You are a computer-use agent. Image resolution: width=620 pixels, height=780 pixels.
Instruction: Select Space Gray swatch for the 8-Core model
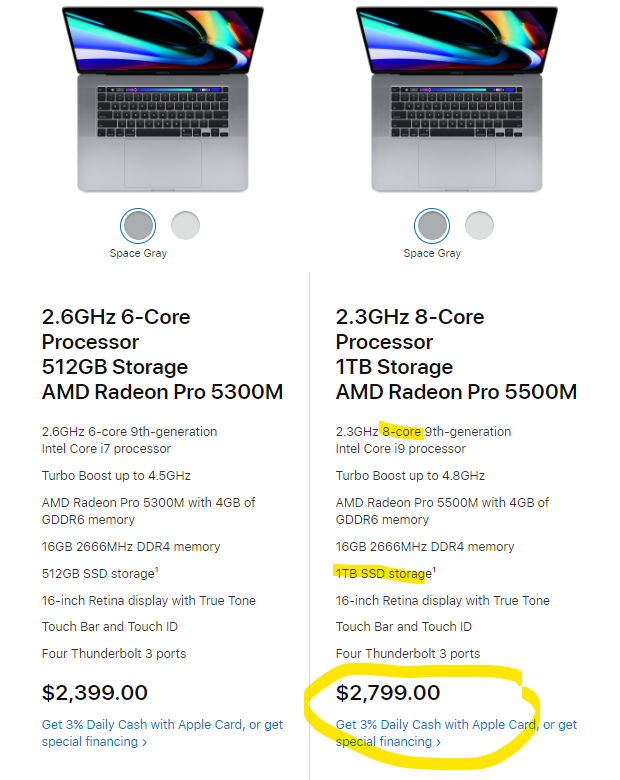(432, 225)
